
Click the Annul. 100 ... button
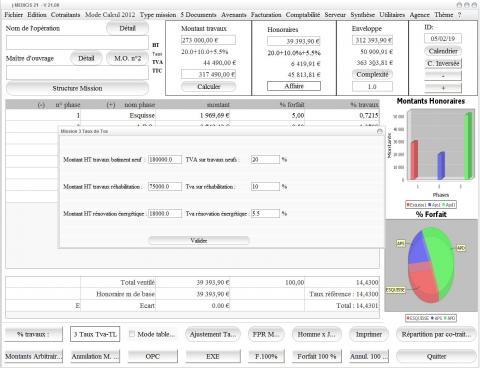coord(369,356)
